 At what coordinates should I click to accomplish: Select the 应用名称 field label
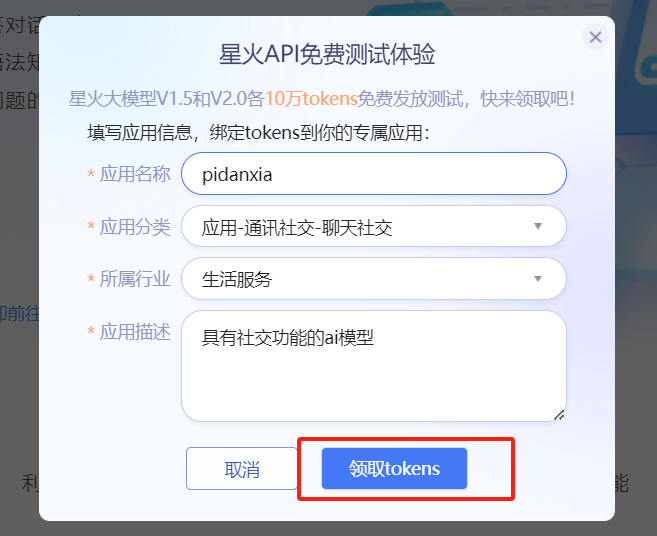tap(135, 174)
